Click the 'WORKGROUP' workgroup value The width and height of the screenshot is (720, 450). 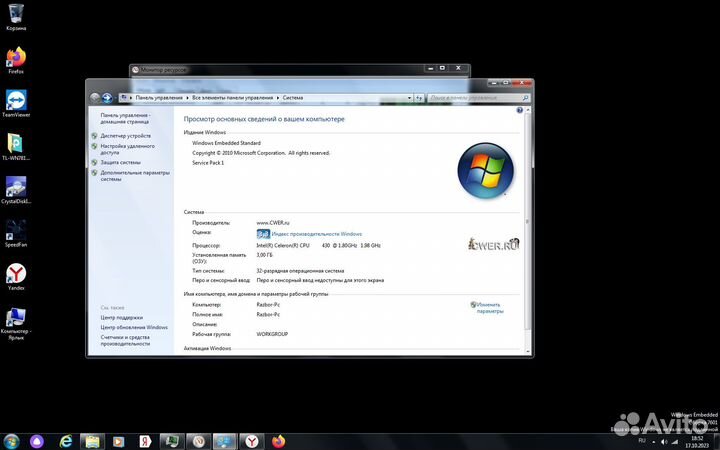272,334
